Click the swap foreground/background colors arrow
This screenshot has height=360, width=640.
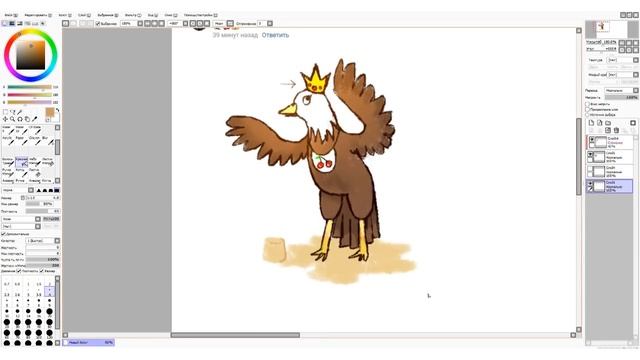click(57, 111)
